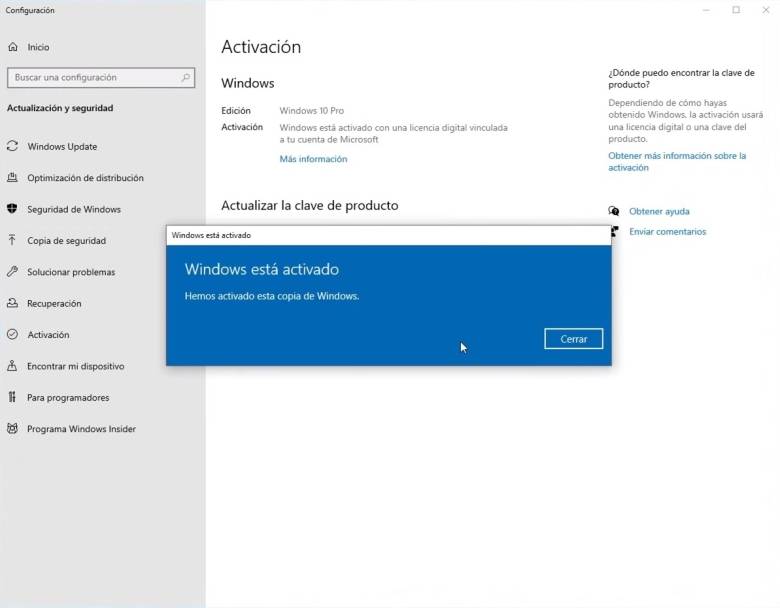Image resolution: width=780 pixels, height=608 pixels.
Task: Click the Actualización y seguridad heading
Action: coord(60,108)
